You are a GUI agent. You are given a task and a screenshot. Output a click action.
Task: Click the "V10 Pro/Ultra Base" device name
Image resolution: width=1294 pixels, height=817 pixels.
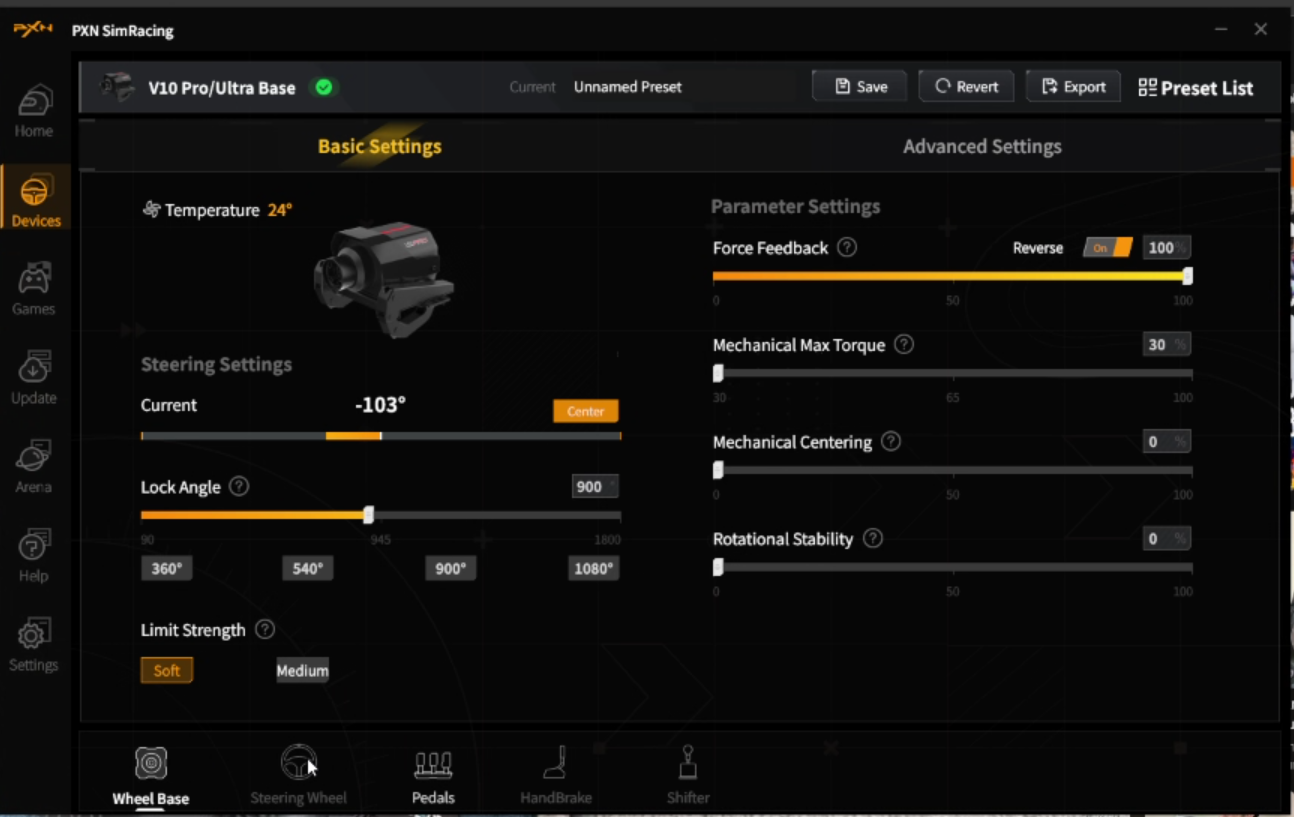tap(222, 88)
